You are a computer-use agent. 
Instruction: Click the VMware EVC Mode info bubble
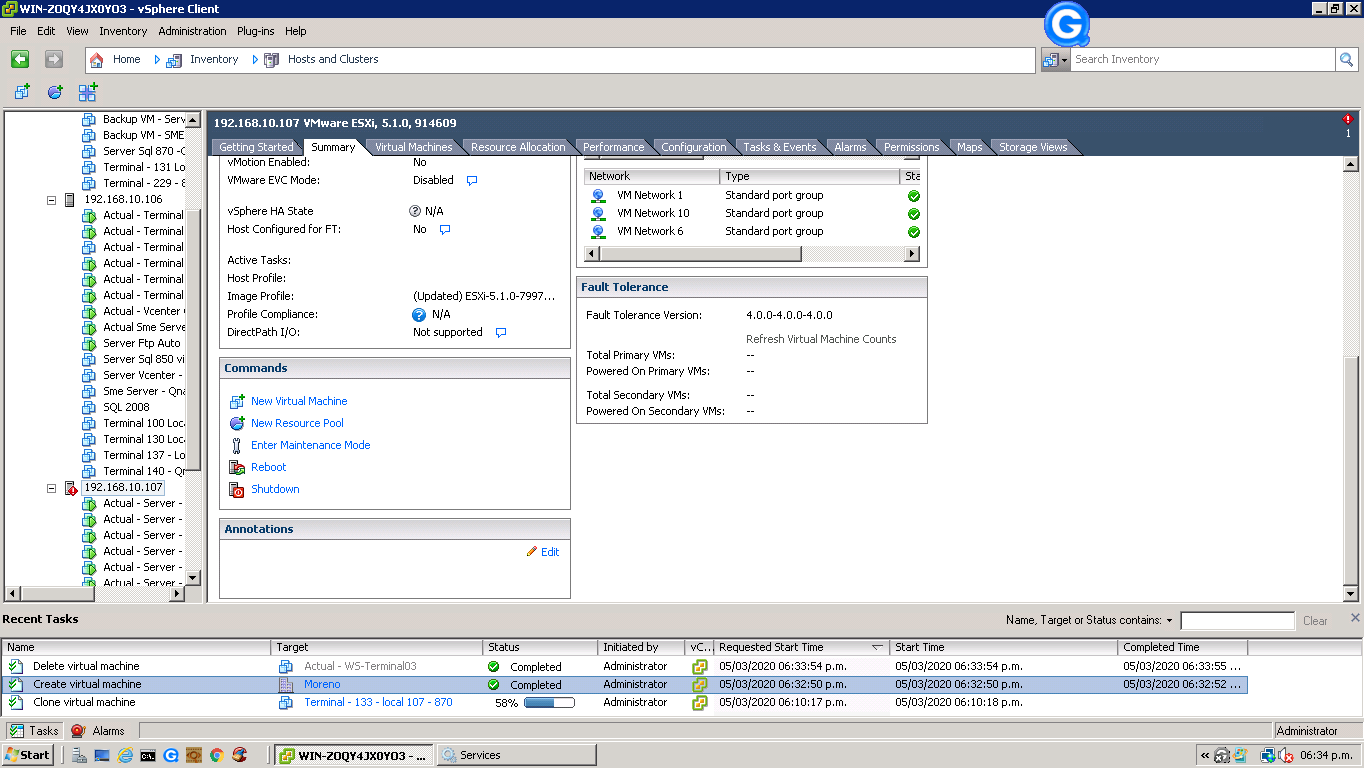(472, 181)
